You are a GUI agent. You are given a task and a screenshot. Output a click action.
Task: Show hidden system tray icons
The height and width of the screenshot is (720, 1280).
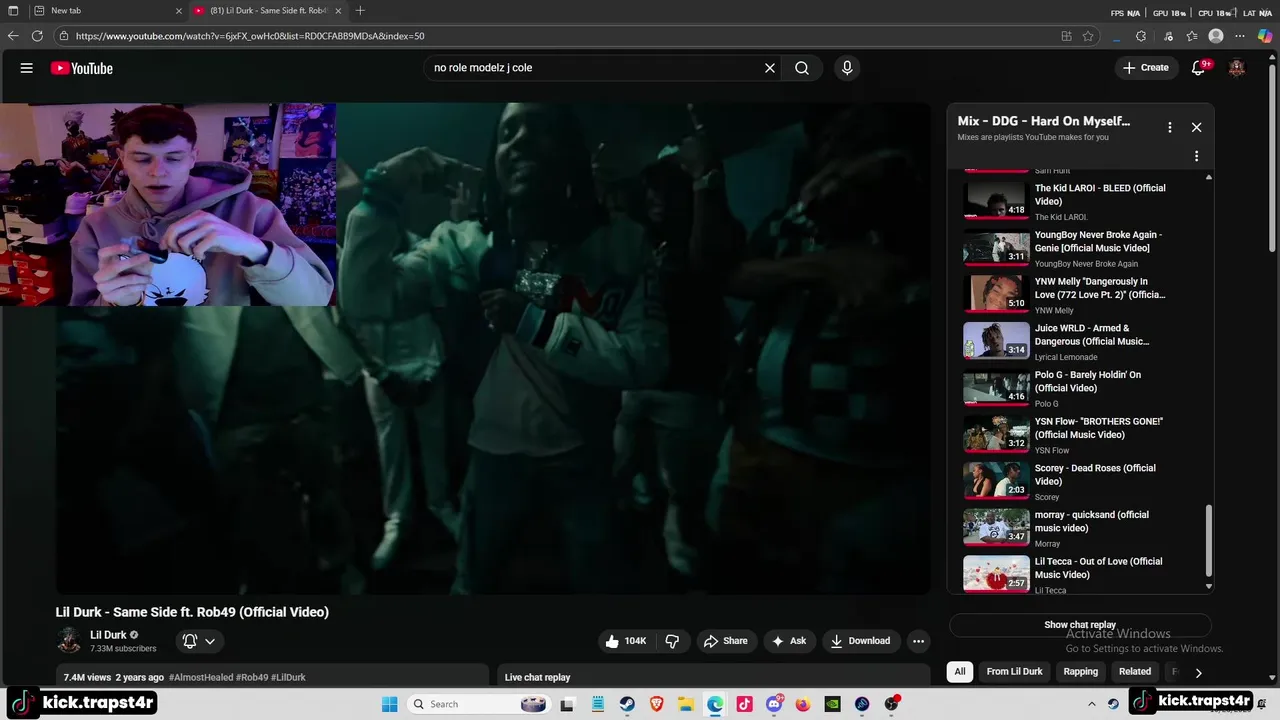pyautogui.click(x=1092, y=704)
